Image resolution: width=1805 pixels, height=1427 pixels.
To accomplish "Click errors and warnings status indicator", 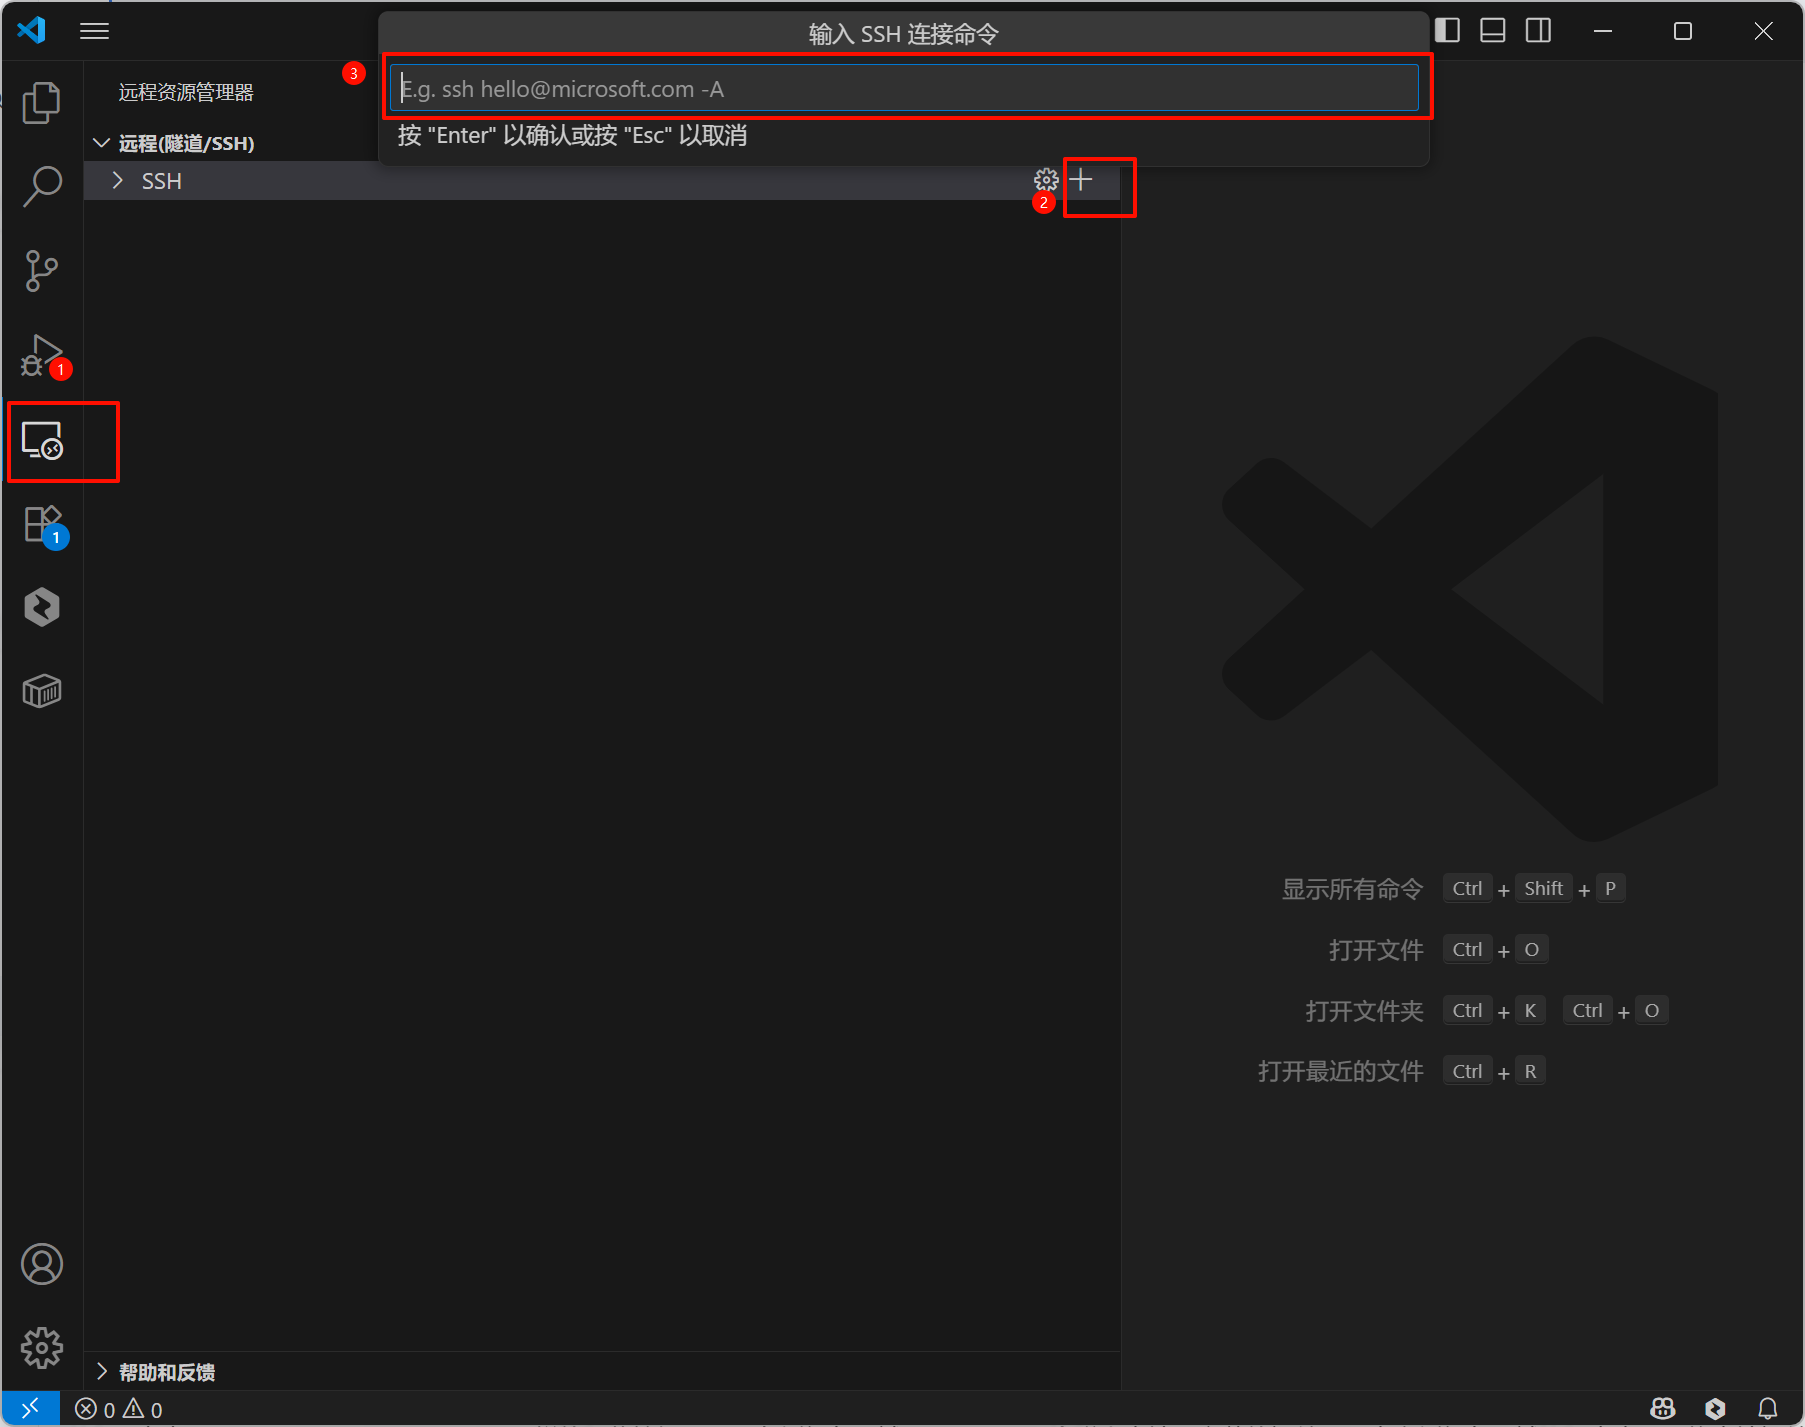I will pyautogui.click(x=119, y=1409).
